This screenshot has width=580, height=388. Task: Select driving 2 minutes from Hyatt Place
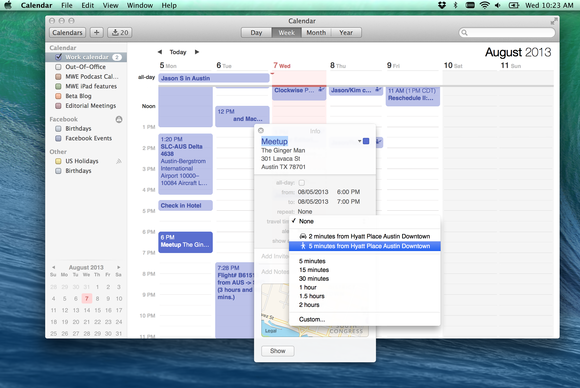(364, 236)
